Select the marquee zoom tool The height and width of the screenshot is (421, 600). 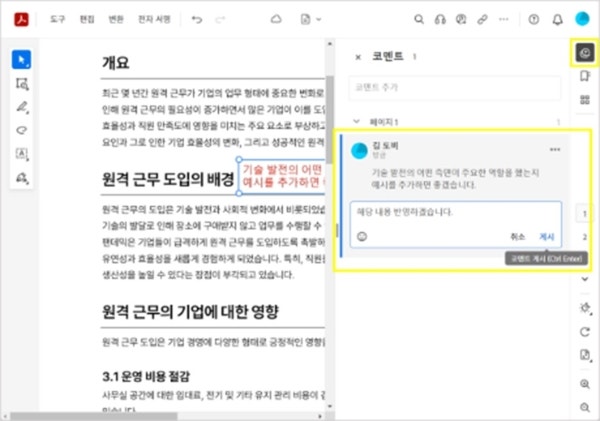22,84
